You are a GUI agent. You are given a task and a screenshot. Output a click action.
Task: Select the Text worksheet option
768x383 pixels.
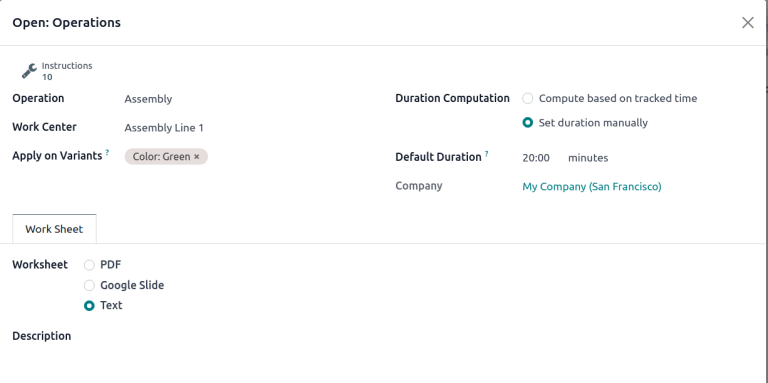(89, 306)
